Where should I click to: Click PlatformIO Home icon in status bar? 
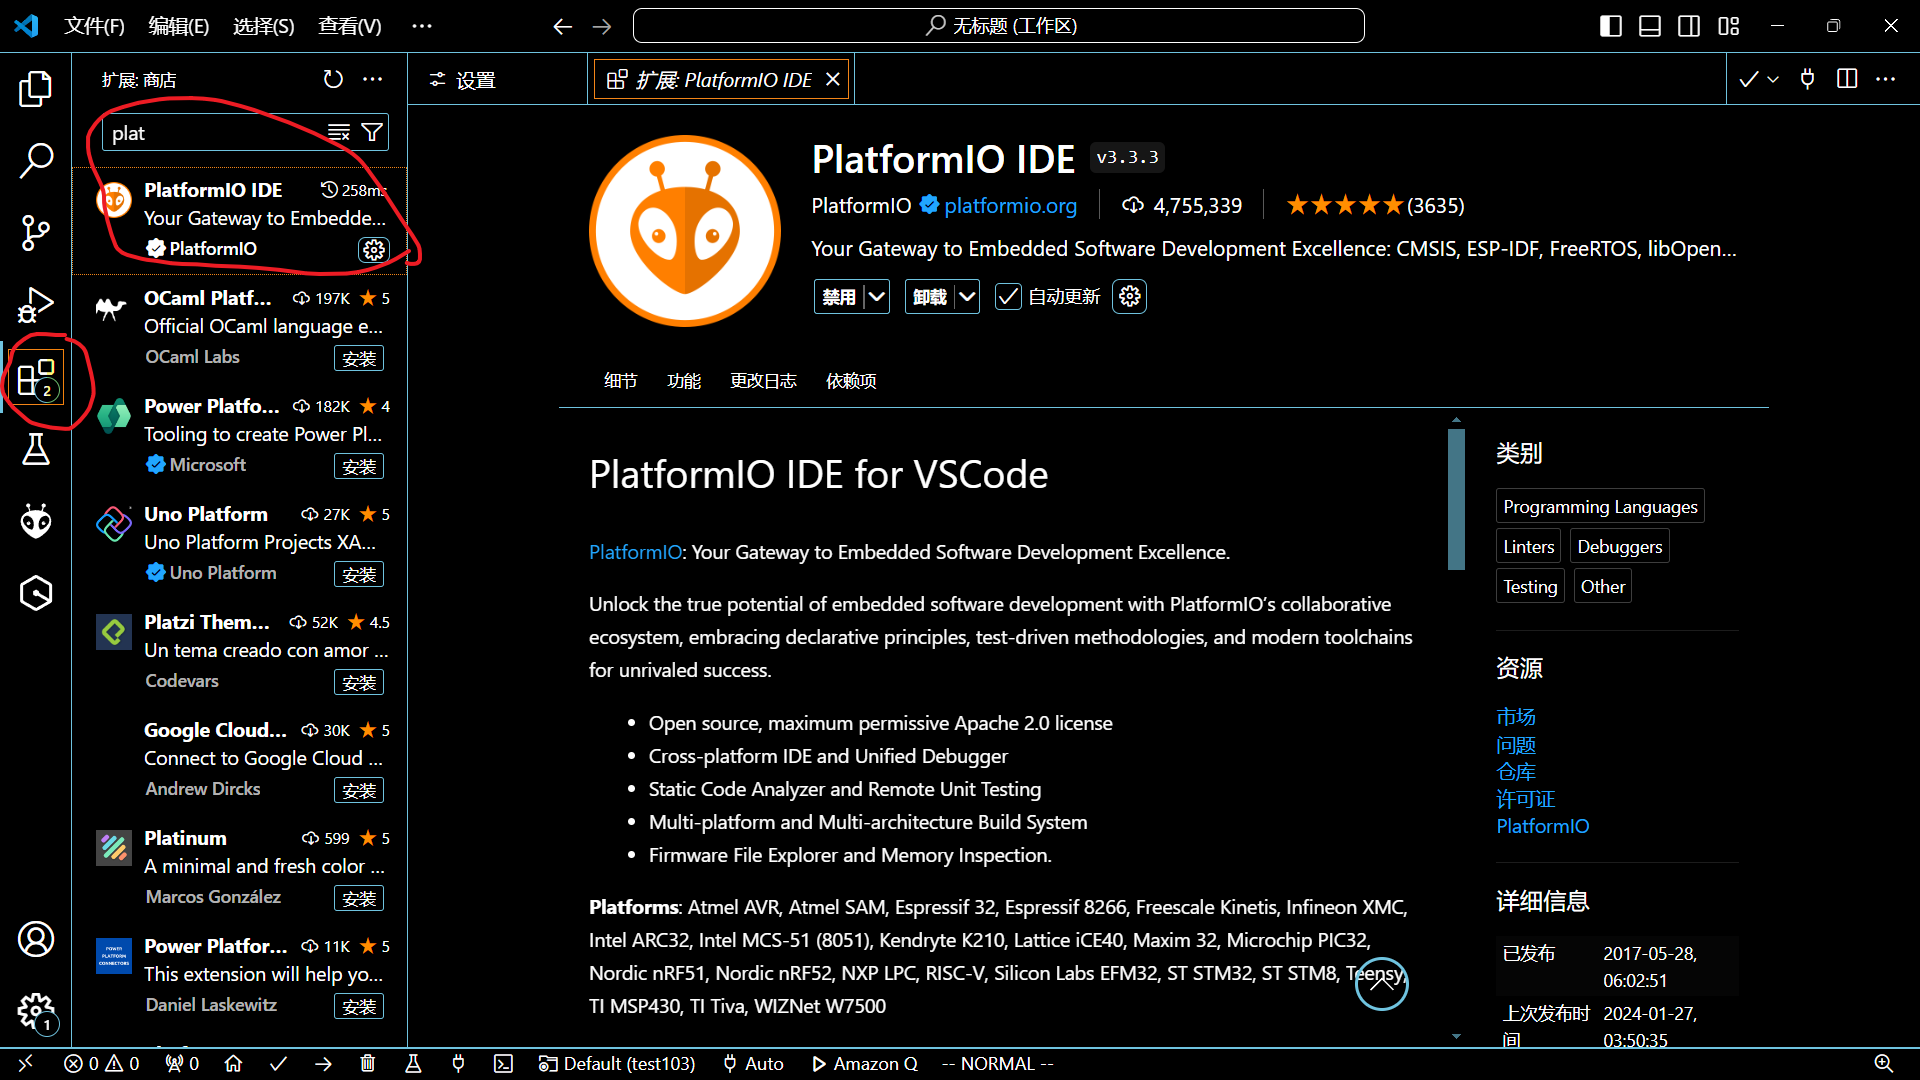point(233,1063)
